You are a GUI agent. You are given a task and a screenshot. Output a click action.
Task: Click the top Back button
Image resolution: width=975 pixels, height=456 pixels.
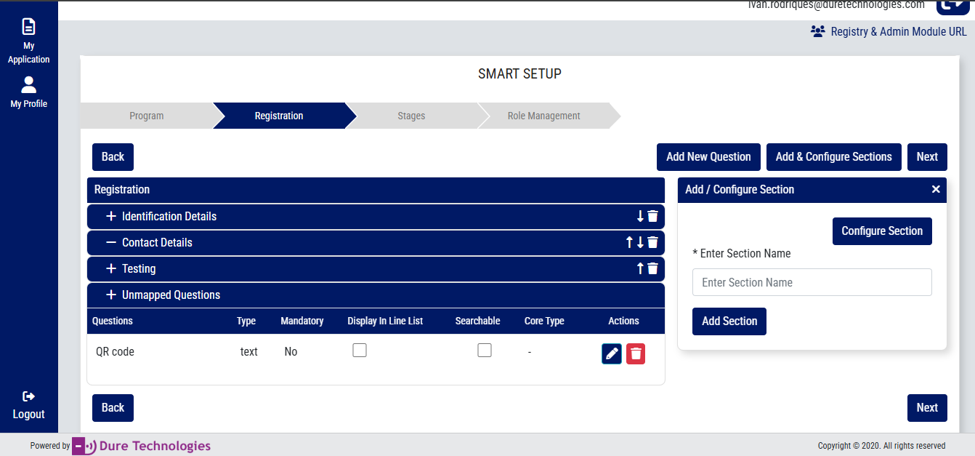[113, 157]
